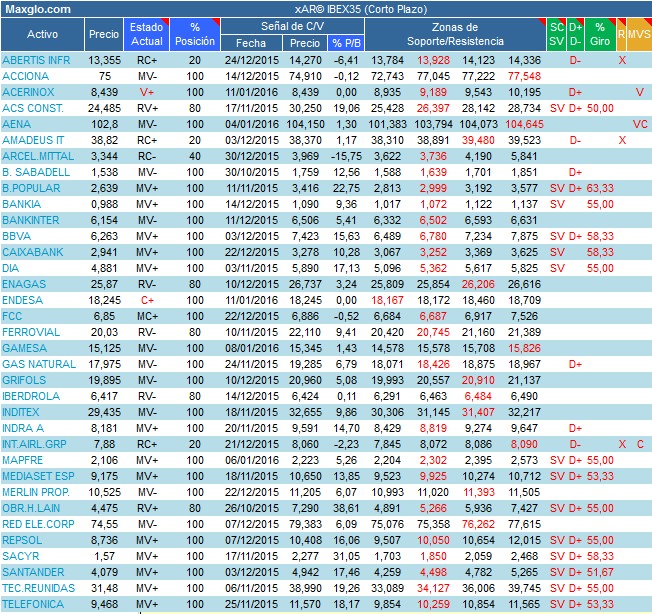Open the REPSOL stock link
652x614 pixels.
pos(24,538)
